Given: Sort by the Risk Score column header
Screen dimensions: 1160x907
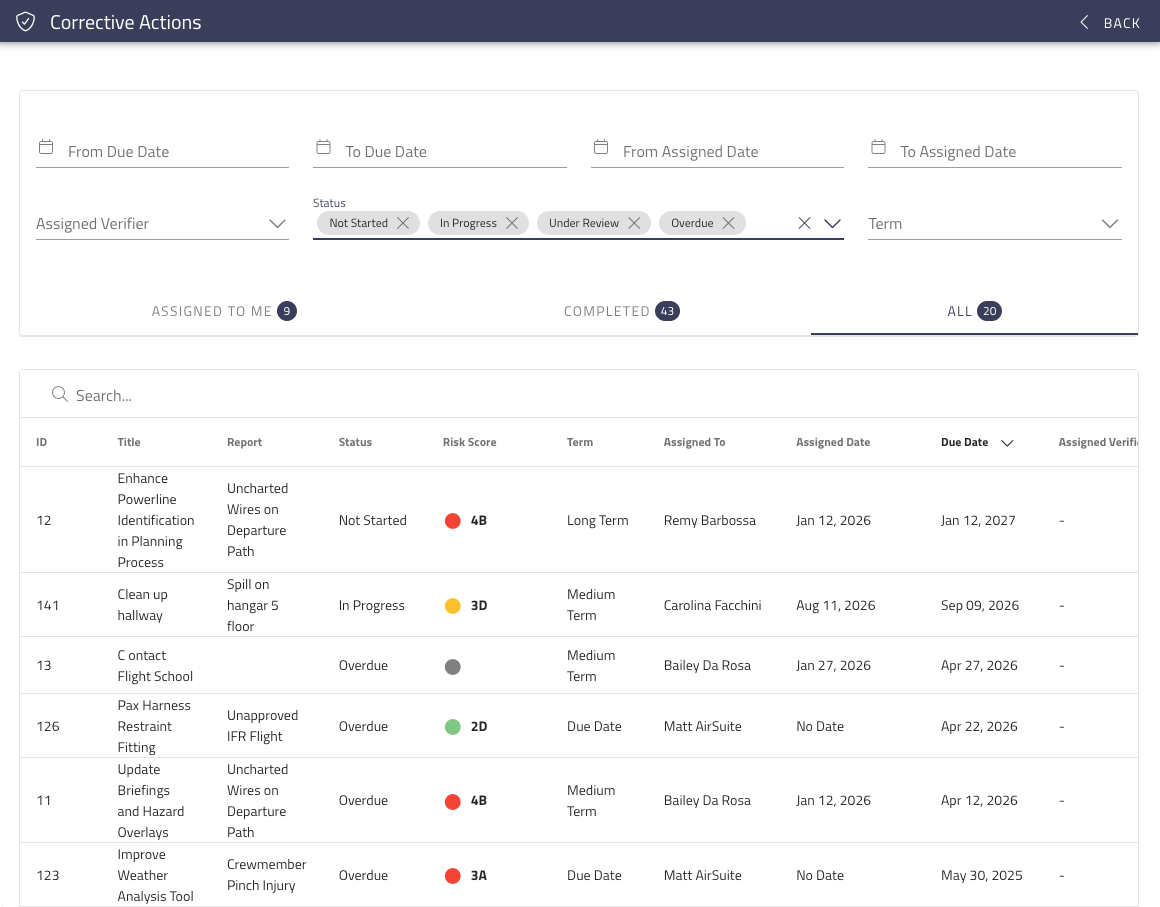Looking at the screenshot, I should point(469,442).
